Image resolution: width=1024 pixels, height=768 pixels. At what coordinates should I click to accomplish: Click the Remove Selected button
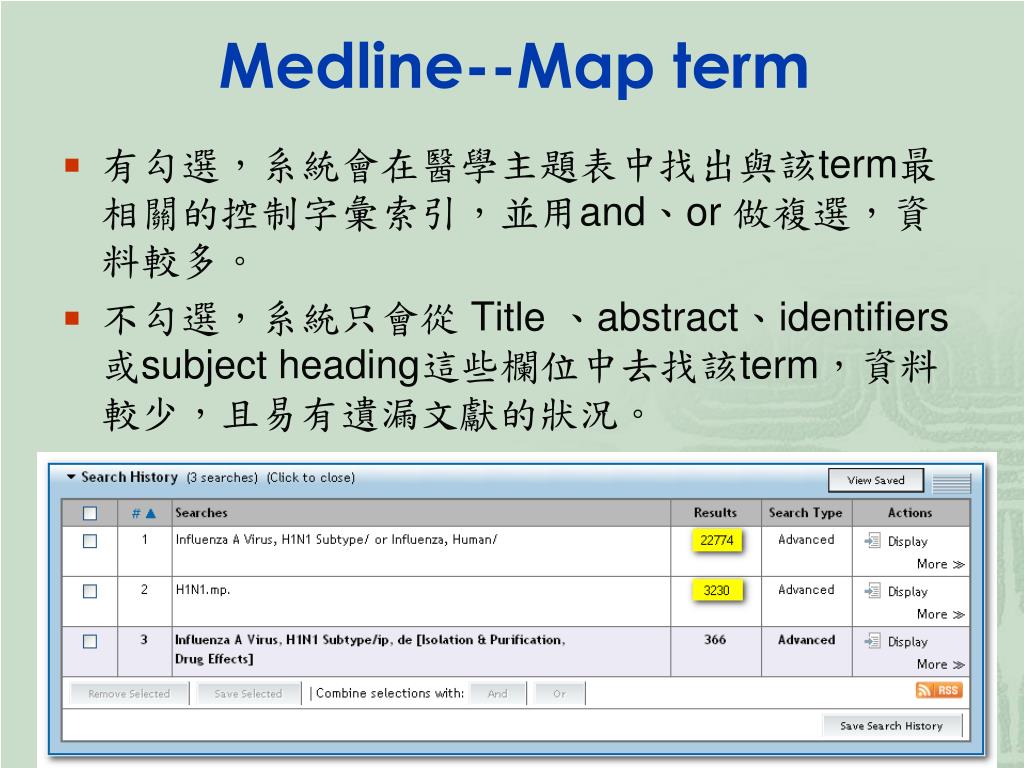tap(129, 694)
